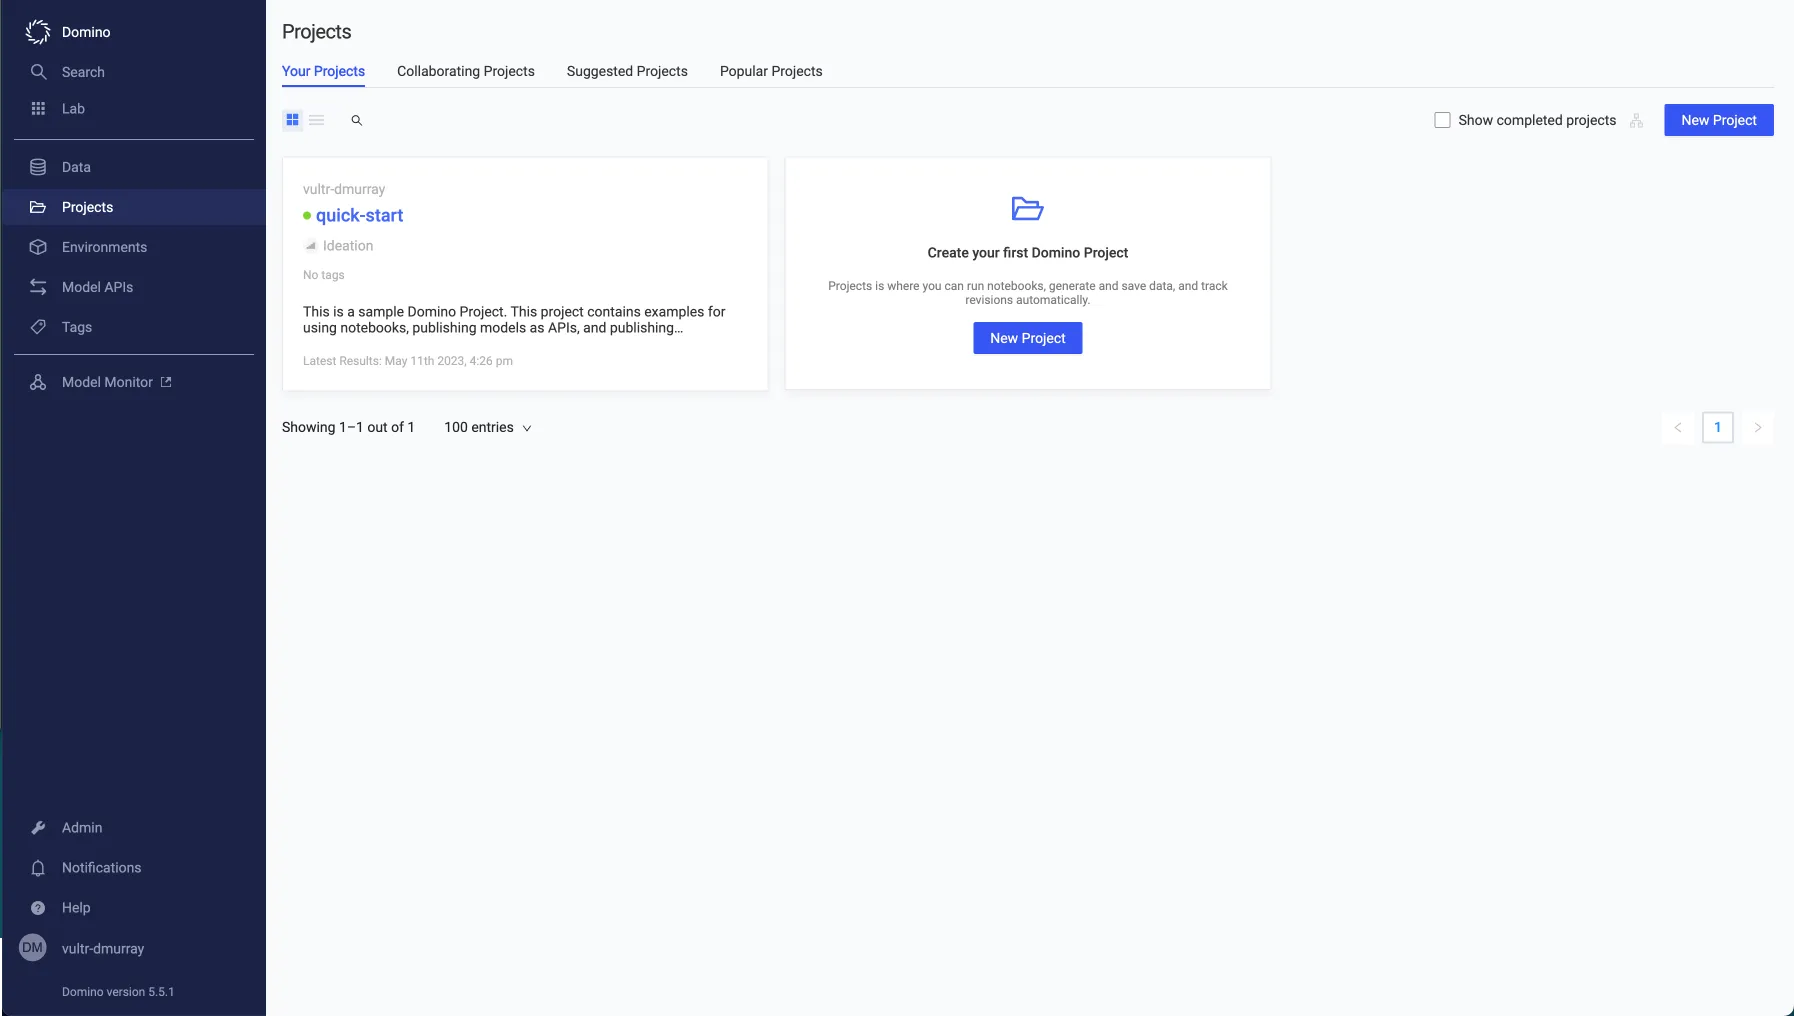Switch to list view
The height and width of the screenshot is (1016, 1794).
point(317,120)
